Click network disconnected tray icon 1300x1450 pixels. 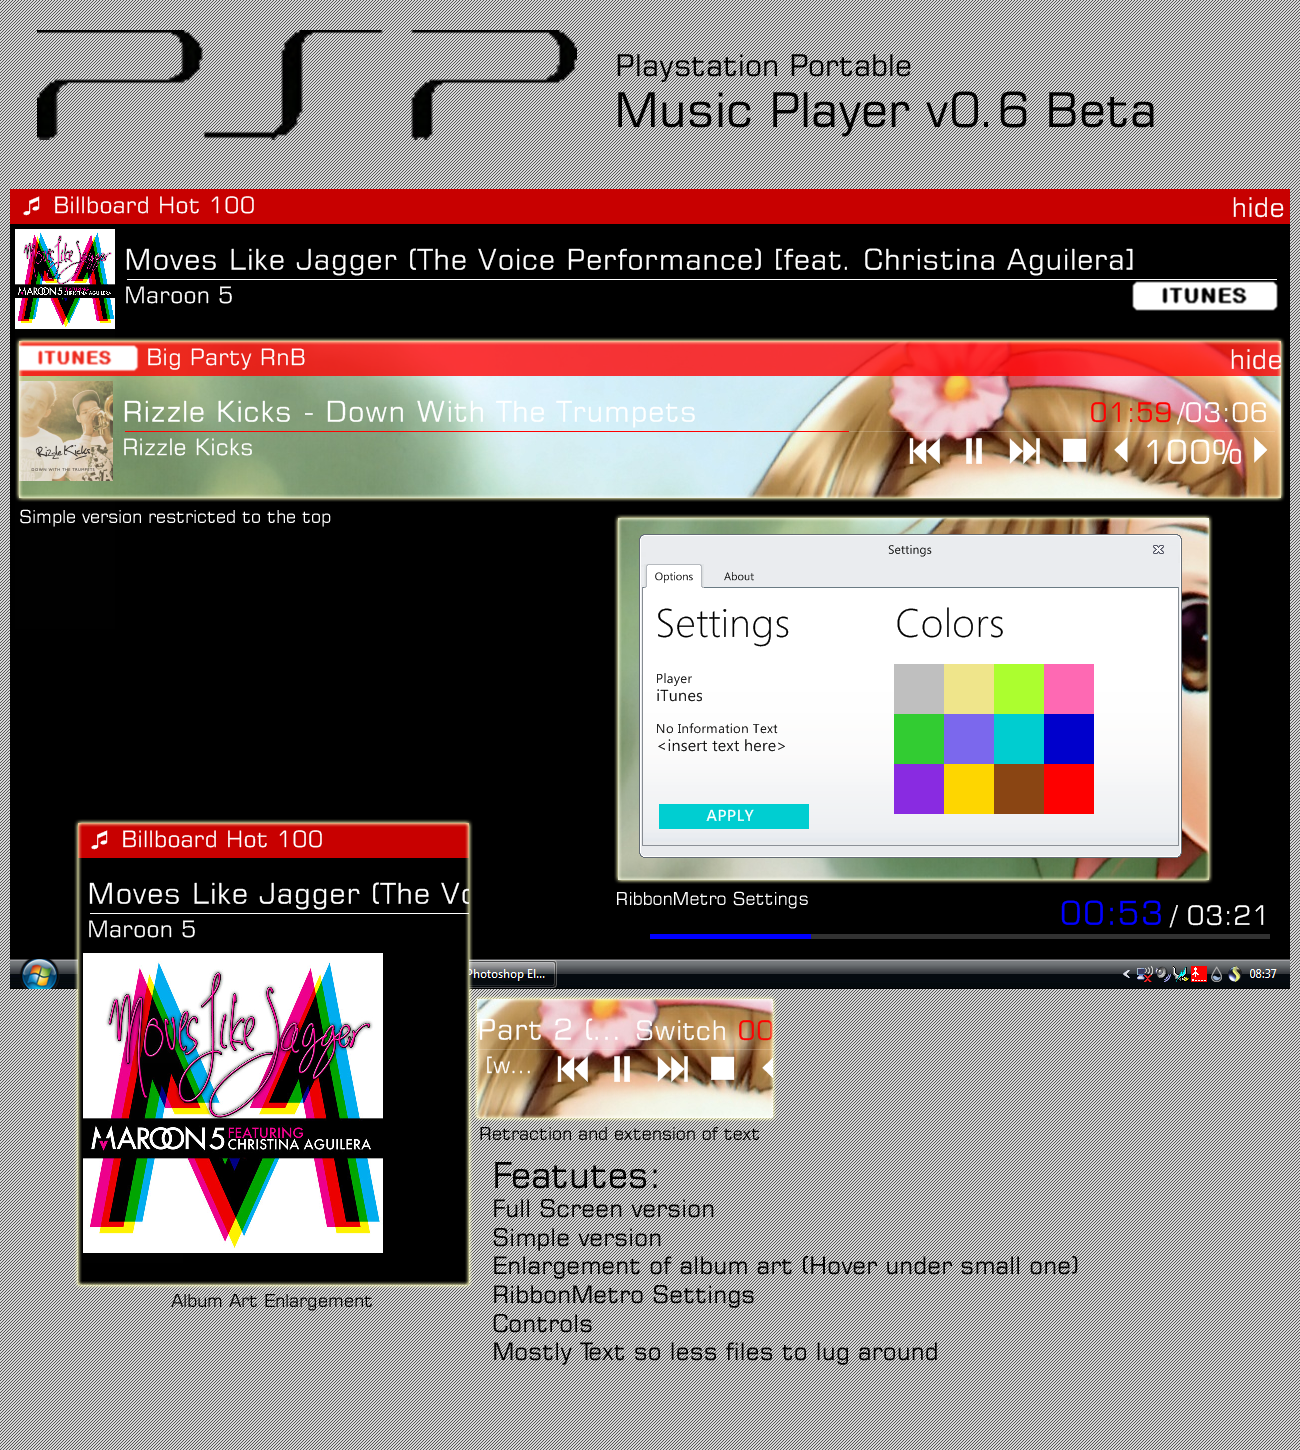pyautogui.click(x=1144, y=974)
